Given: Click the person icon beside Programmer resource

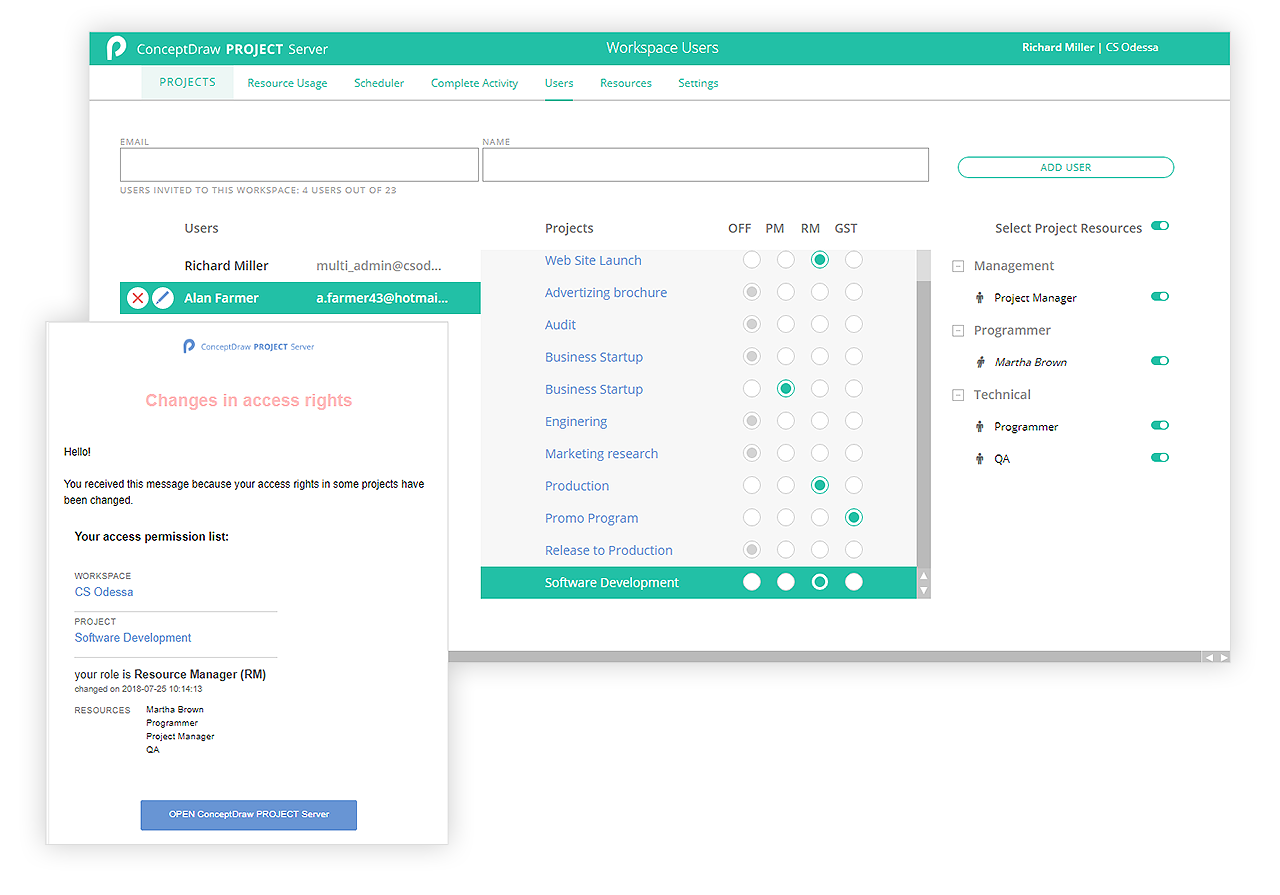Looking at the screenshot, I should (x=980, y=427).
